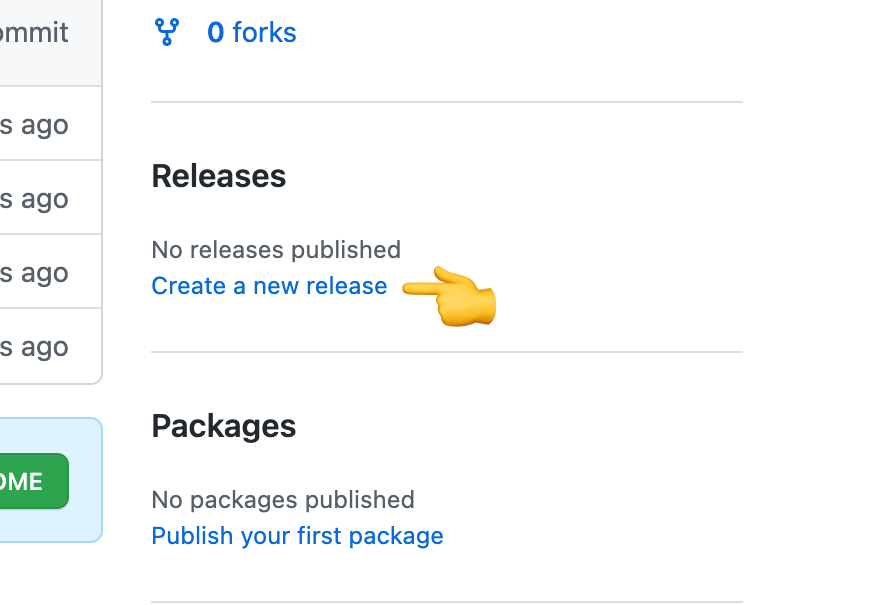Click No releases published text
Image resolution: width=895 pixels, height=605 pixels.
(275, 249)
